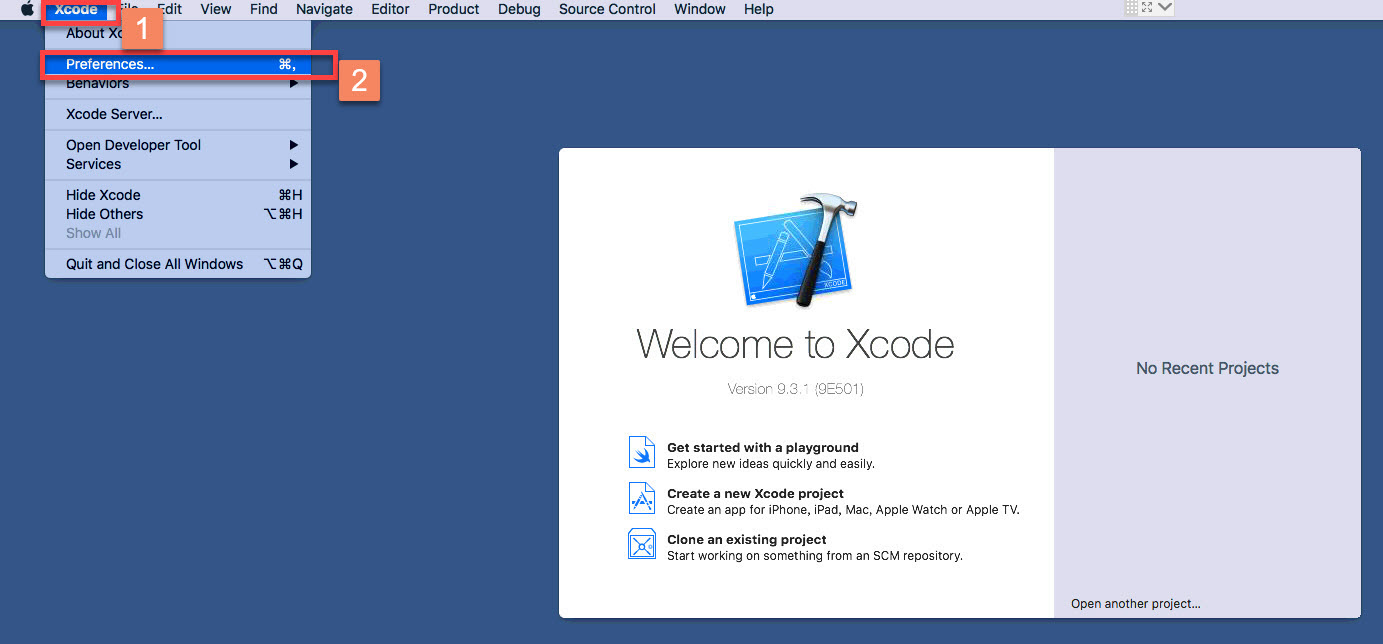Open the Window menu
Screen dimensions: 1383x644
pyautogui.click(x=700, y=9)
